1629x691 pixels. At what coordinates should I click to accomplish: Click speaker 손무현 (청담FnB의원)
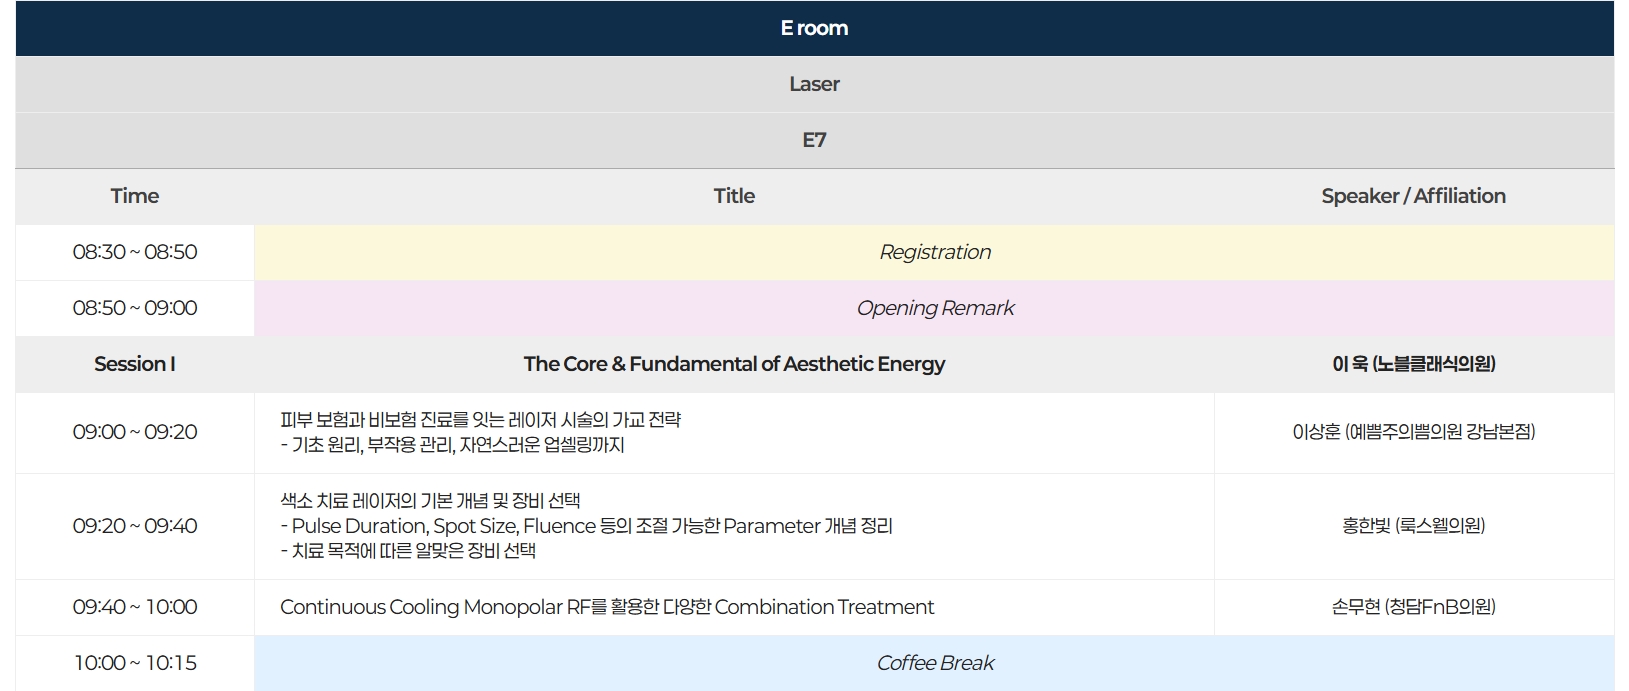(x=1414, y=607)
